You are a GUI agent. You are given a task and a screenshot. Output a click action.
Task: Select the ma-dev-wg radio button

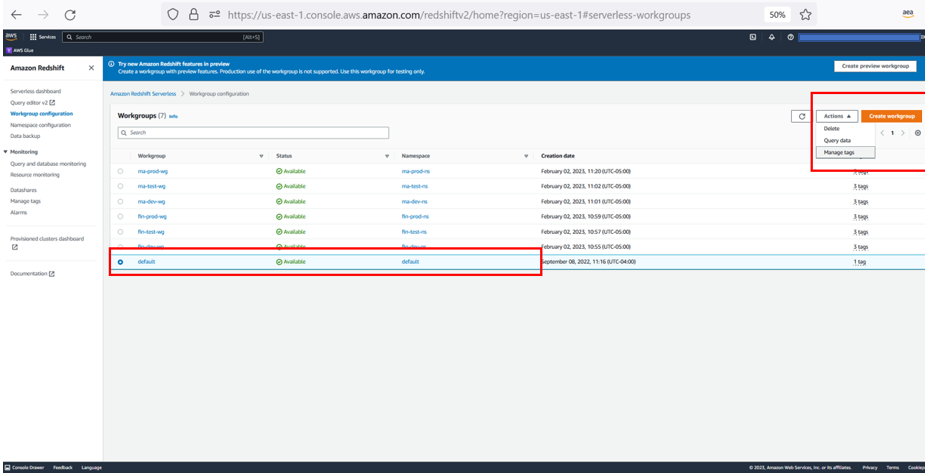tap(121, 201)
